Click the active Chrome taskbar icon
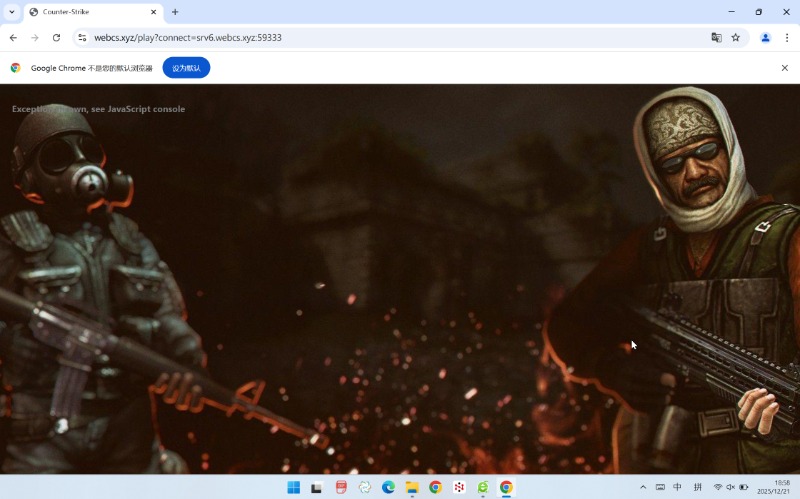Screen dimensions: 800x499 506,487
